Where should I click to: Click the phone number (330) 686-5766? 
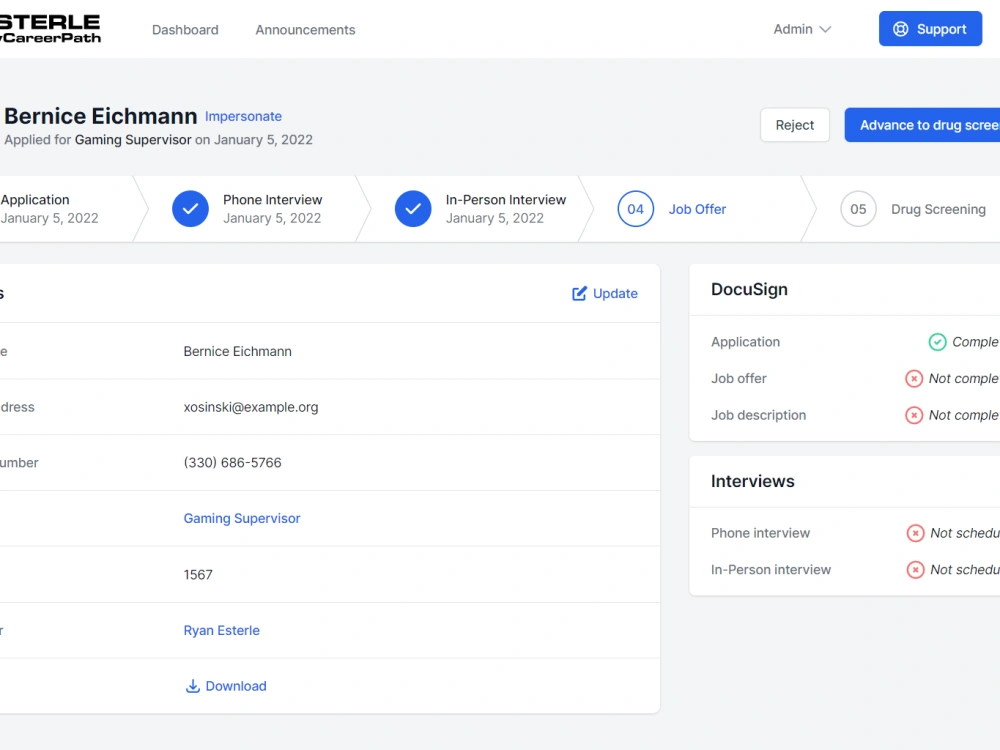coord(232,462)
